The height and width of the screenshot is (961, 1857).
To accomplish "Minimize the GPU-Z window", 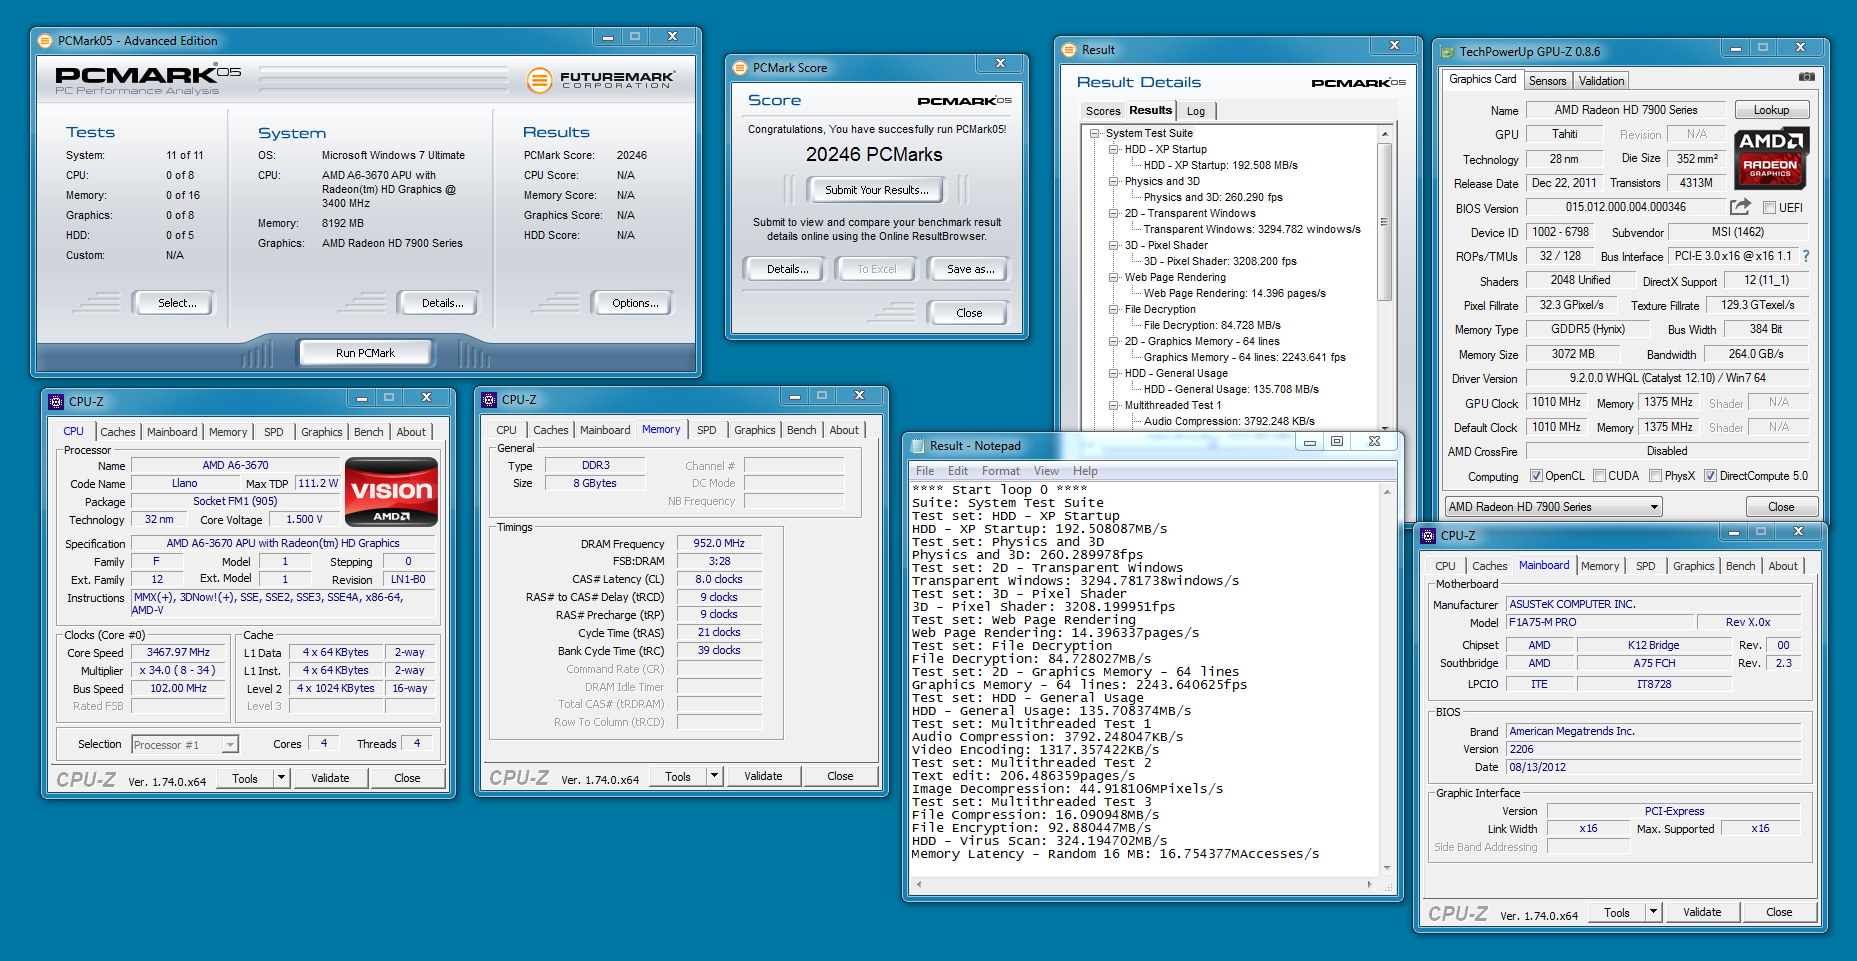I will (1736, 48).
